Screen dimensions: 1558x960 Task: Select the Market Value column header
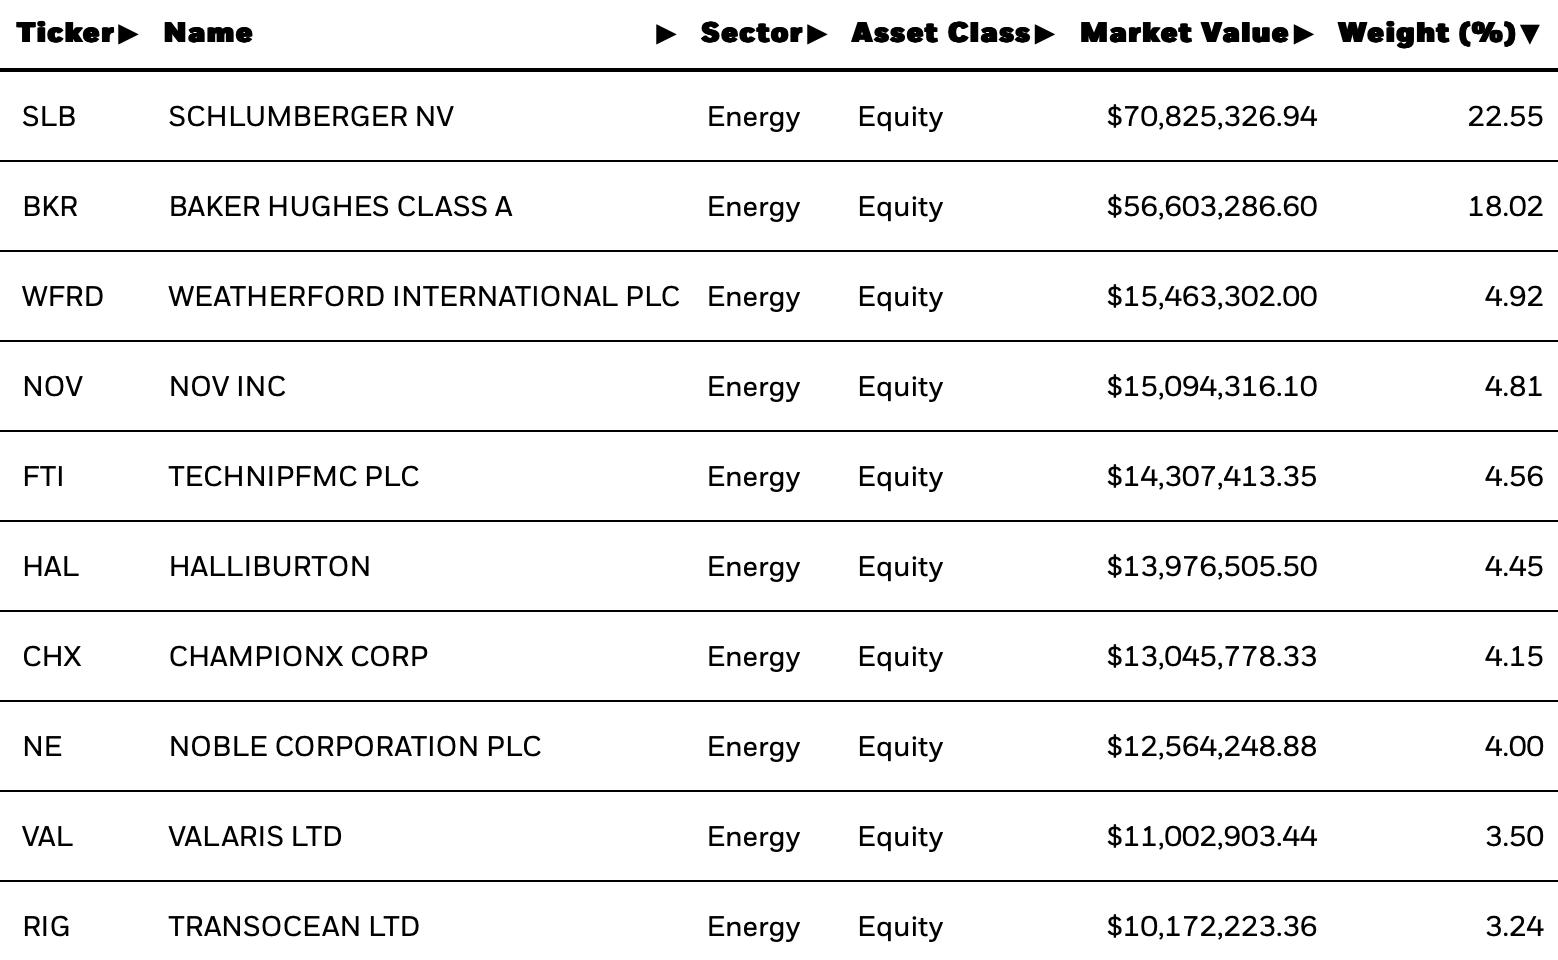click(x=1185, y=33)
